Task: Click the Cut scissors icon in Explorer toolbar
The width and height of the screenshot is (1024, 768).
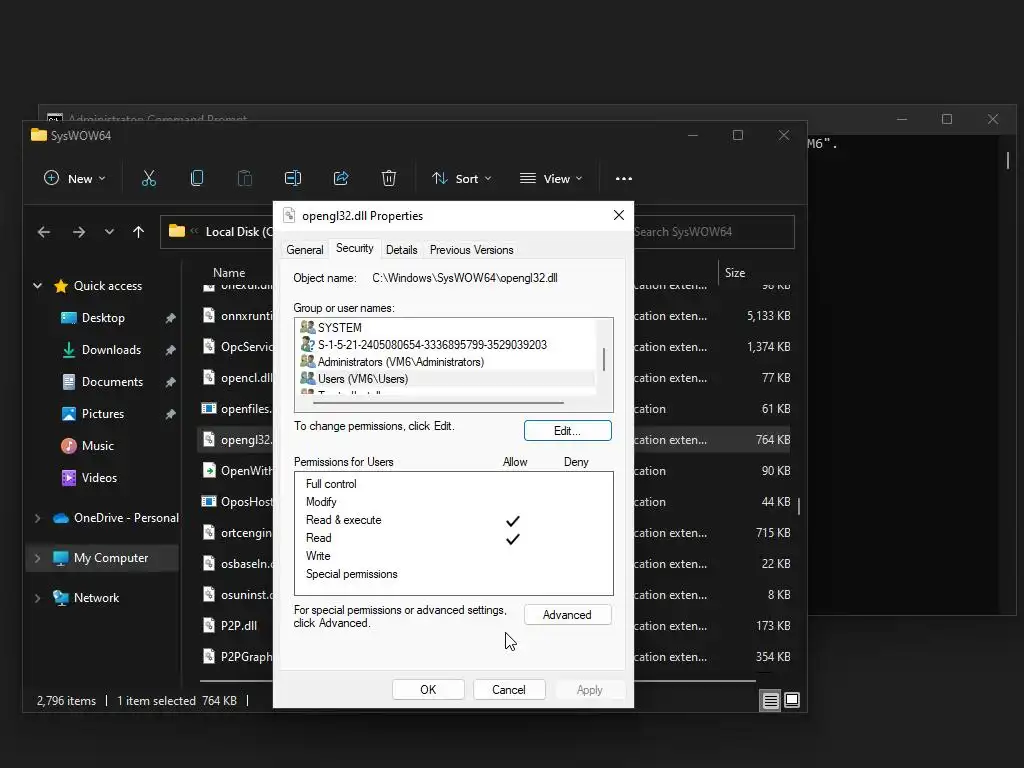Action: pos(149,178)
